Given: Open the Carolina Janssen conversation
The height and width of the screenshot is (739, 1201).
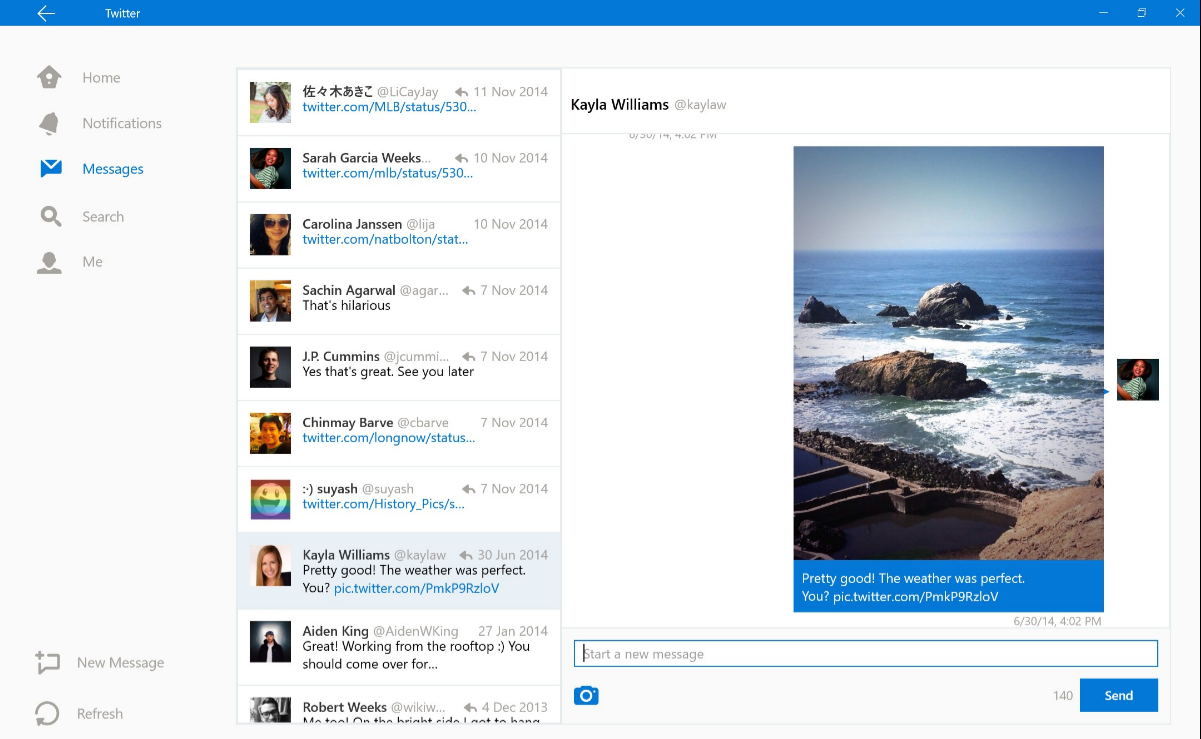Looking at the screenshot, I should [x=399, y=235].
